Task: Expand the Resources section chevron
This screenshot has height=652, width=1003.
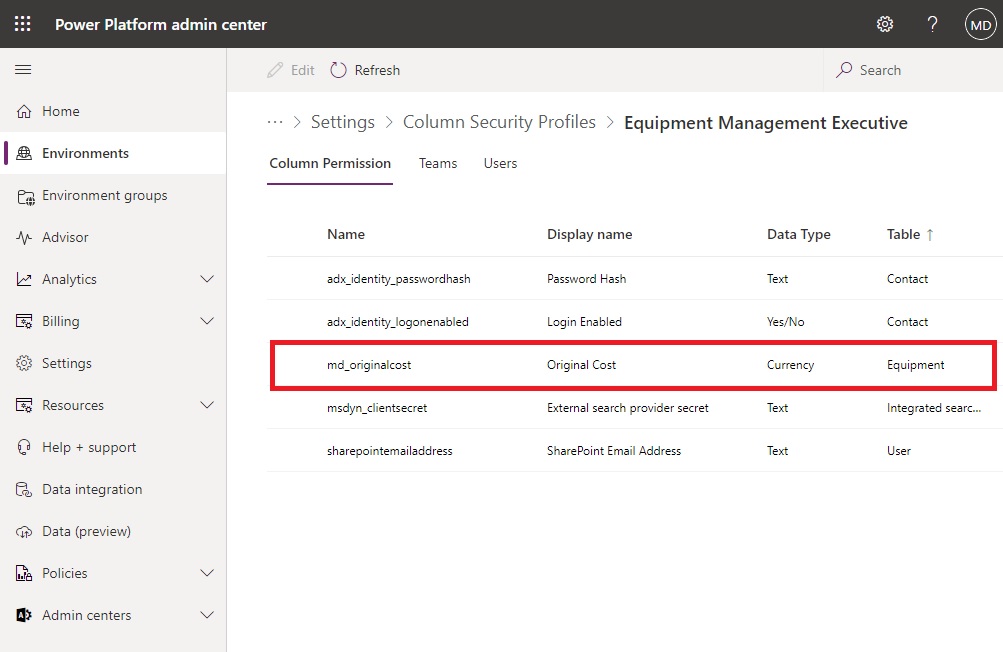Action: pos(207,405)
